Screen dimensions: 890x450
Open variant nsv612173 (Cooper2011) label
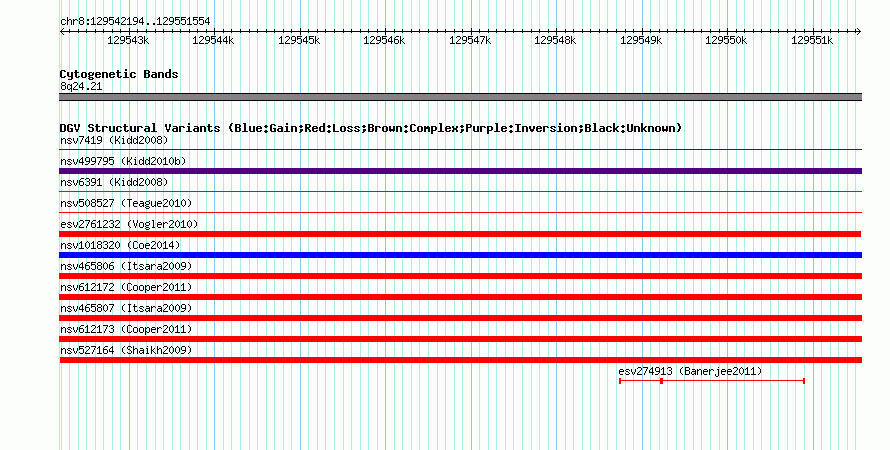(126, 329)
